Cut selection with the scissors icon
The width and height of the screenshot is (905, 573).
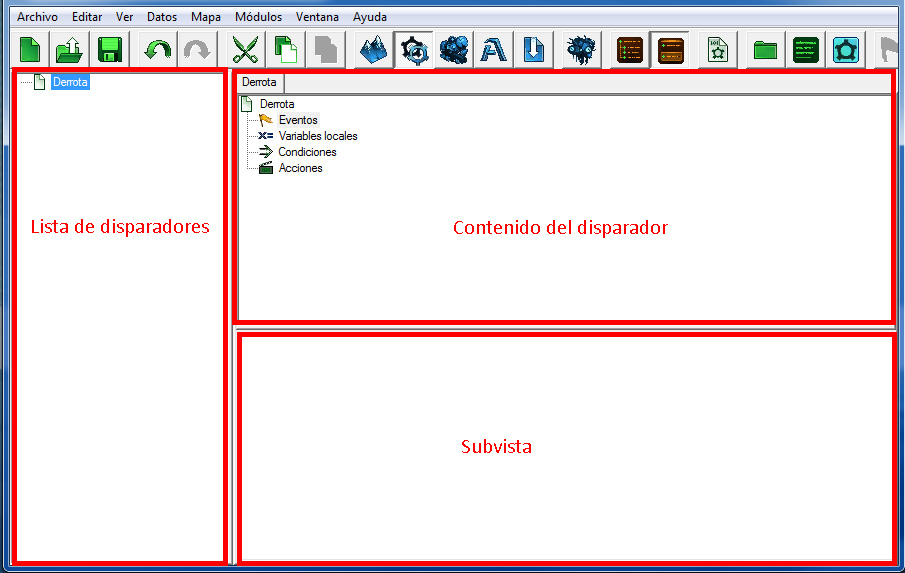(x=245, y=50)
